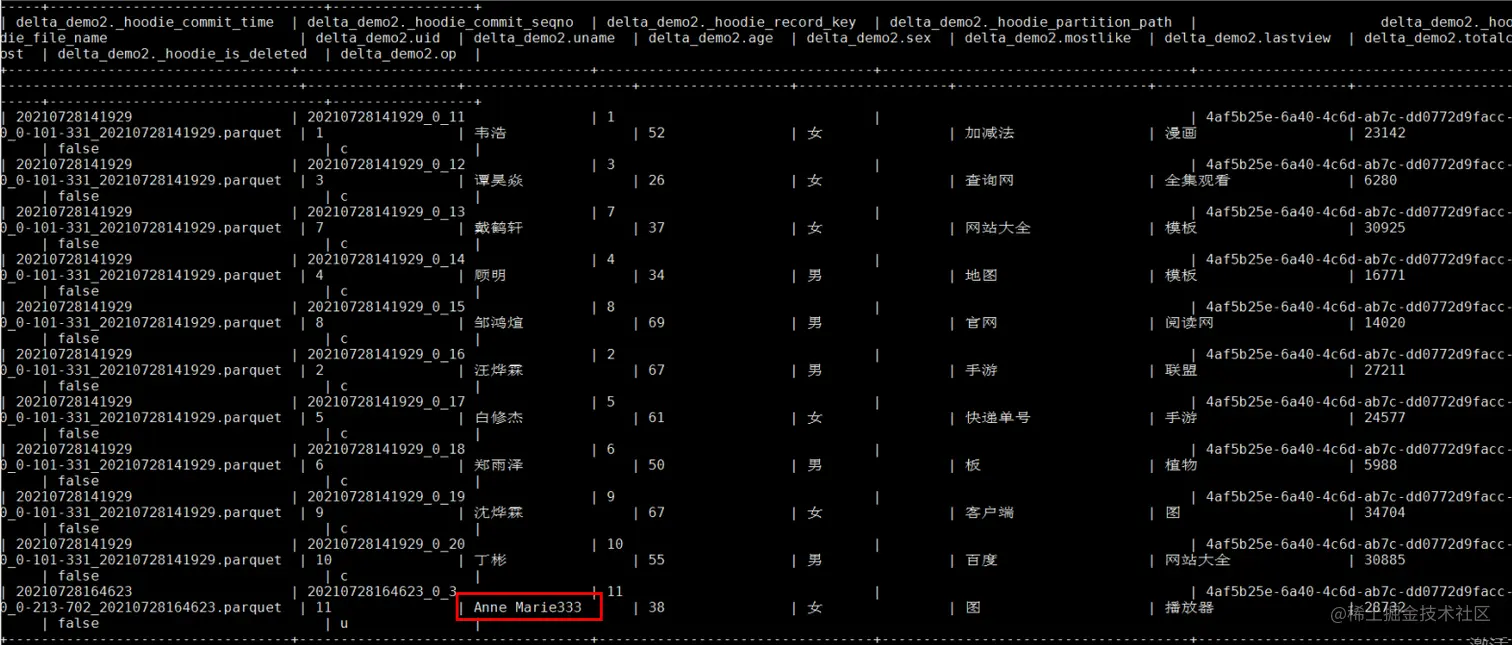1512x645 pixels.
Task: Click the uname value Anne Marie333
Action: pyautogui.click(x=528, y=608)
